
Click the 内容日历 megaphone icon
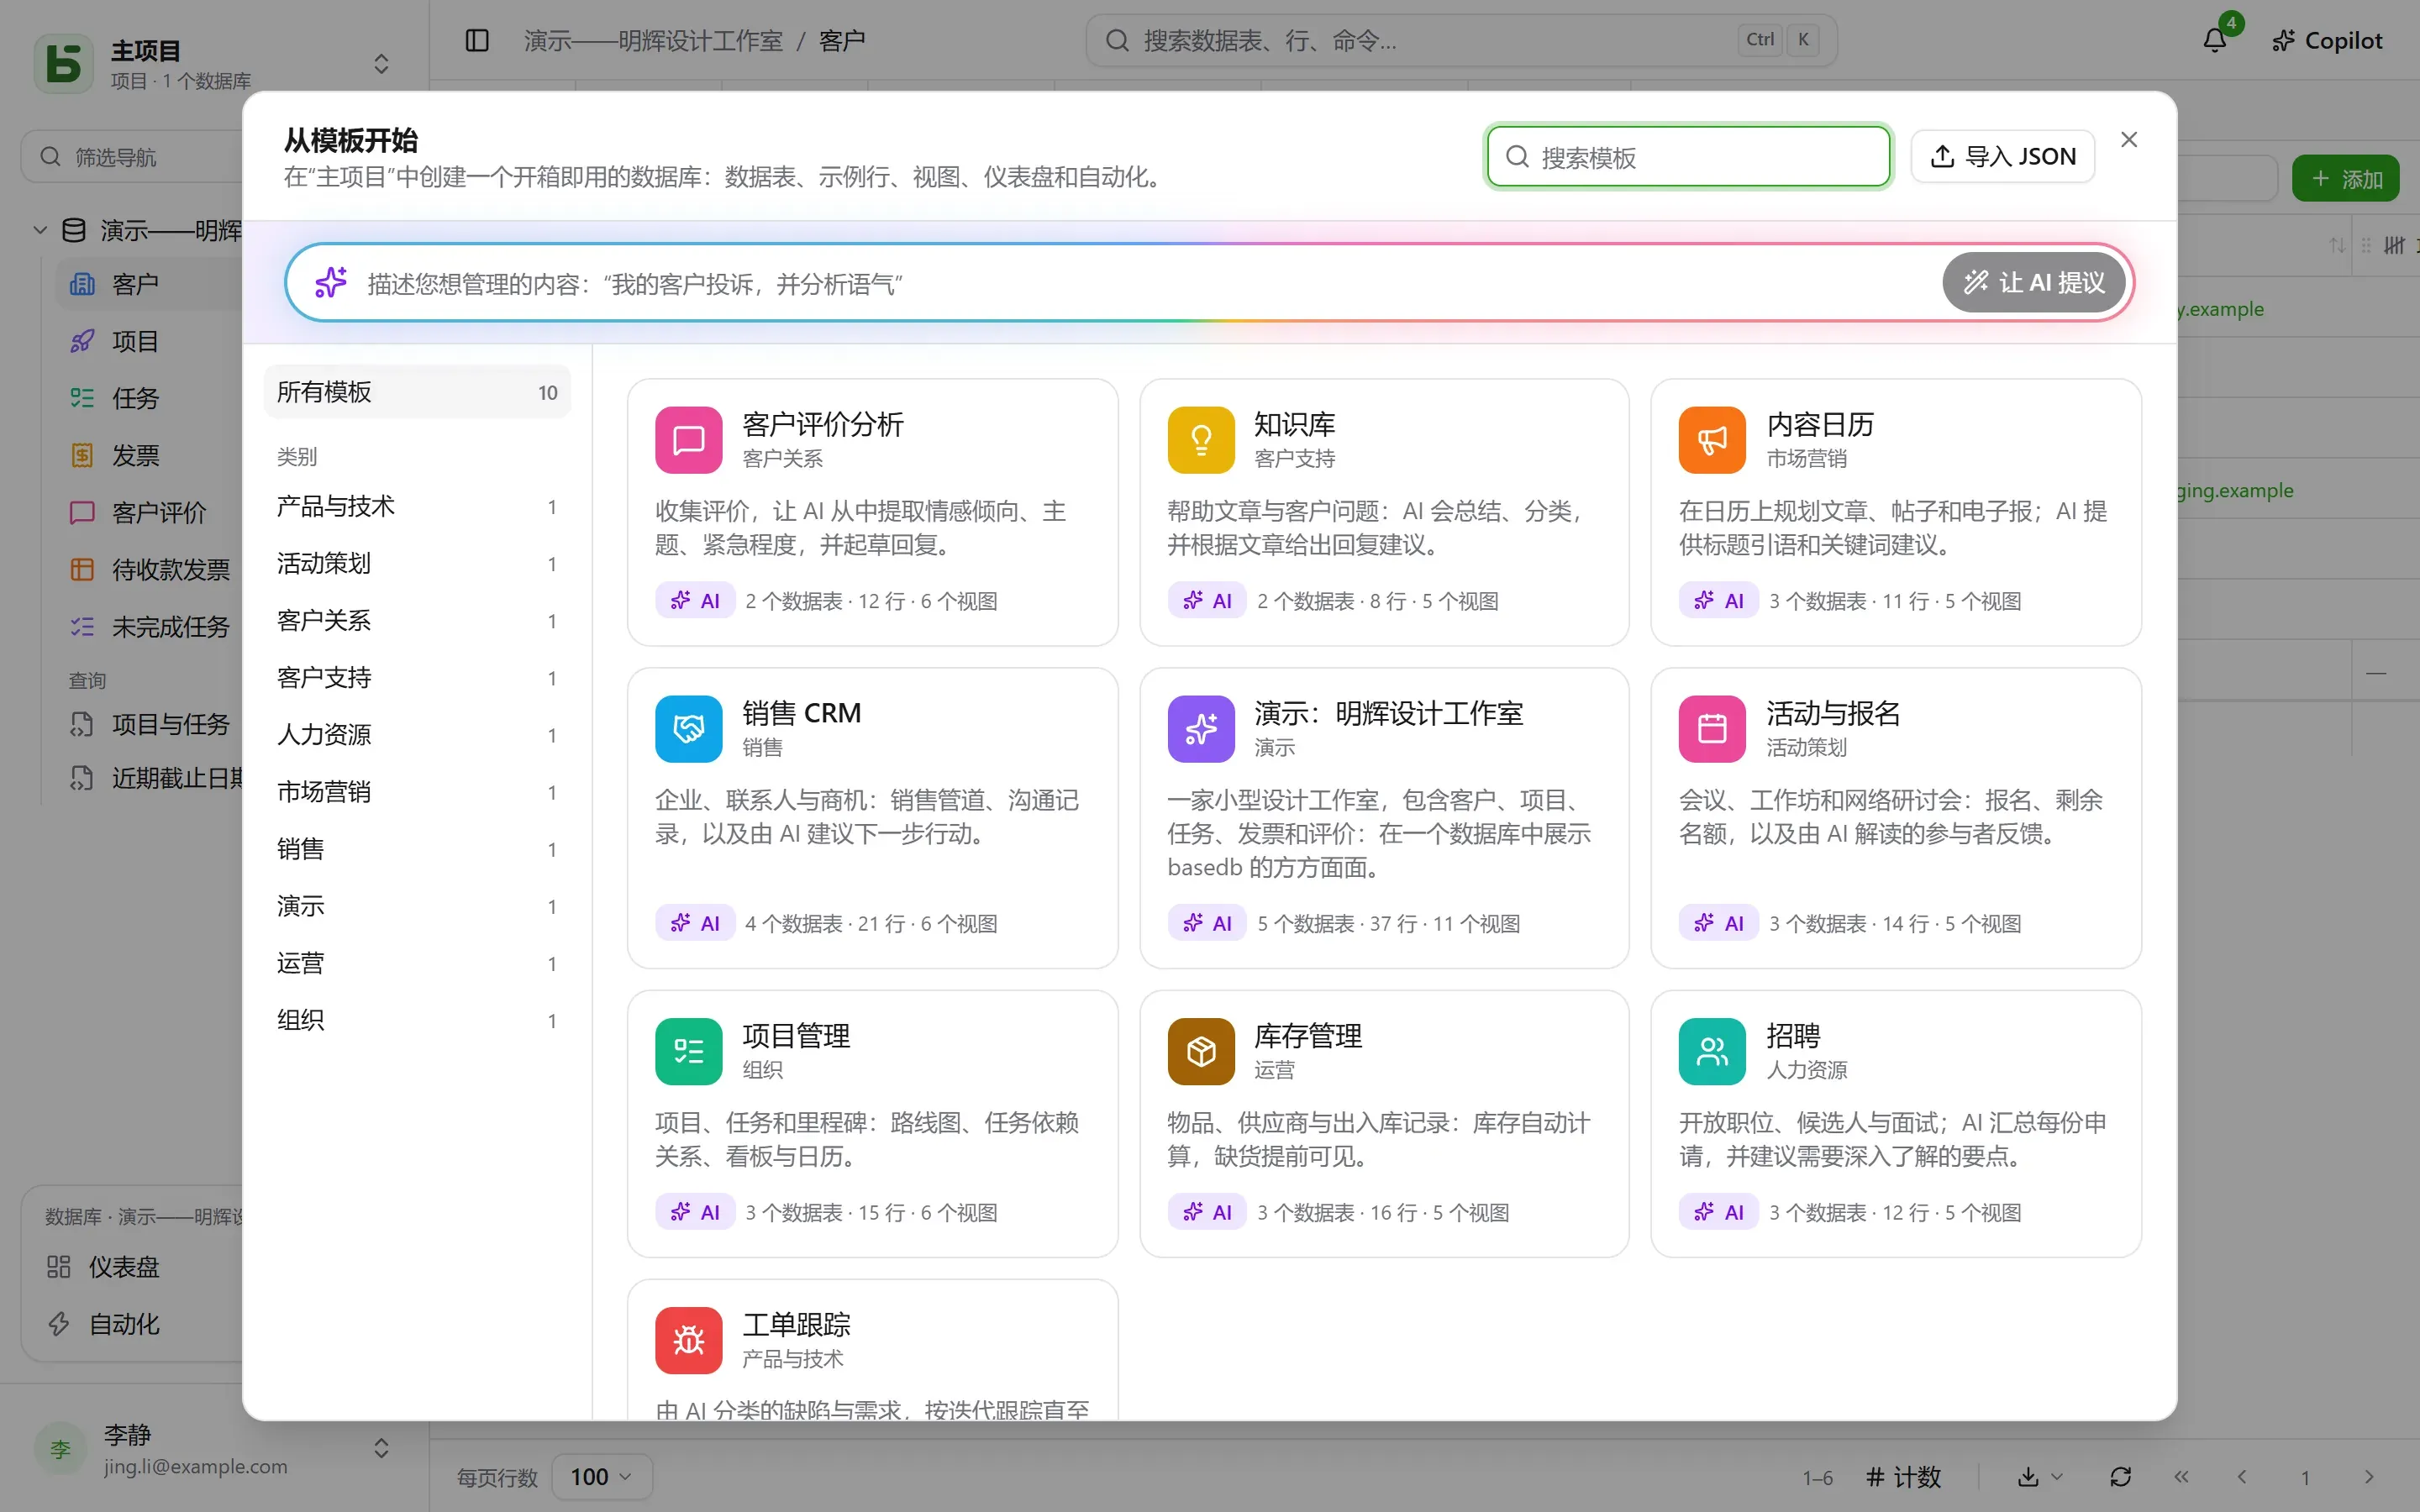point(1711,440)
